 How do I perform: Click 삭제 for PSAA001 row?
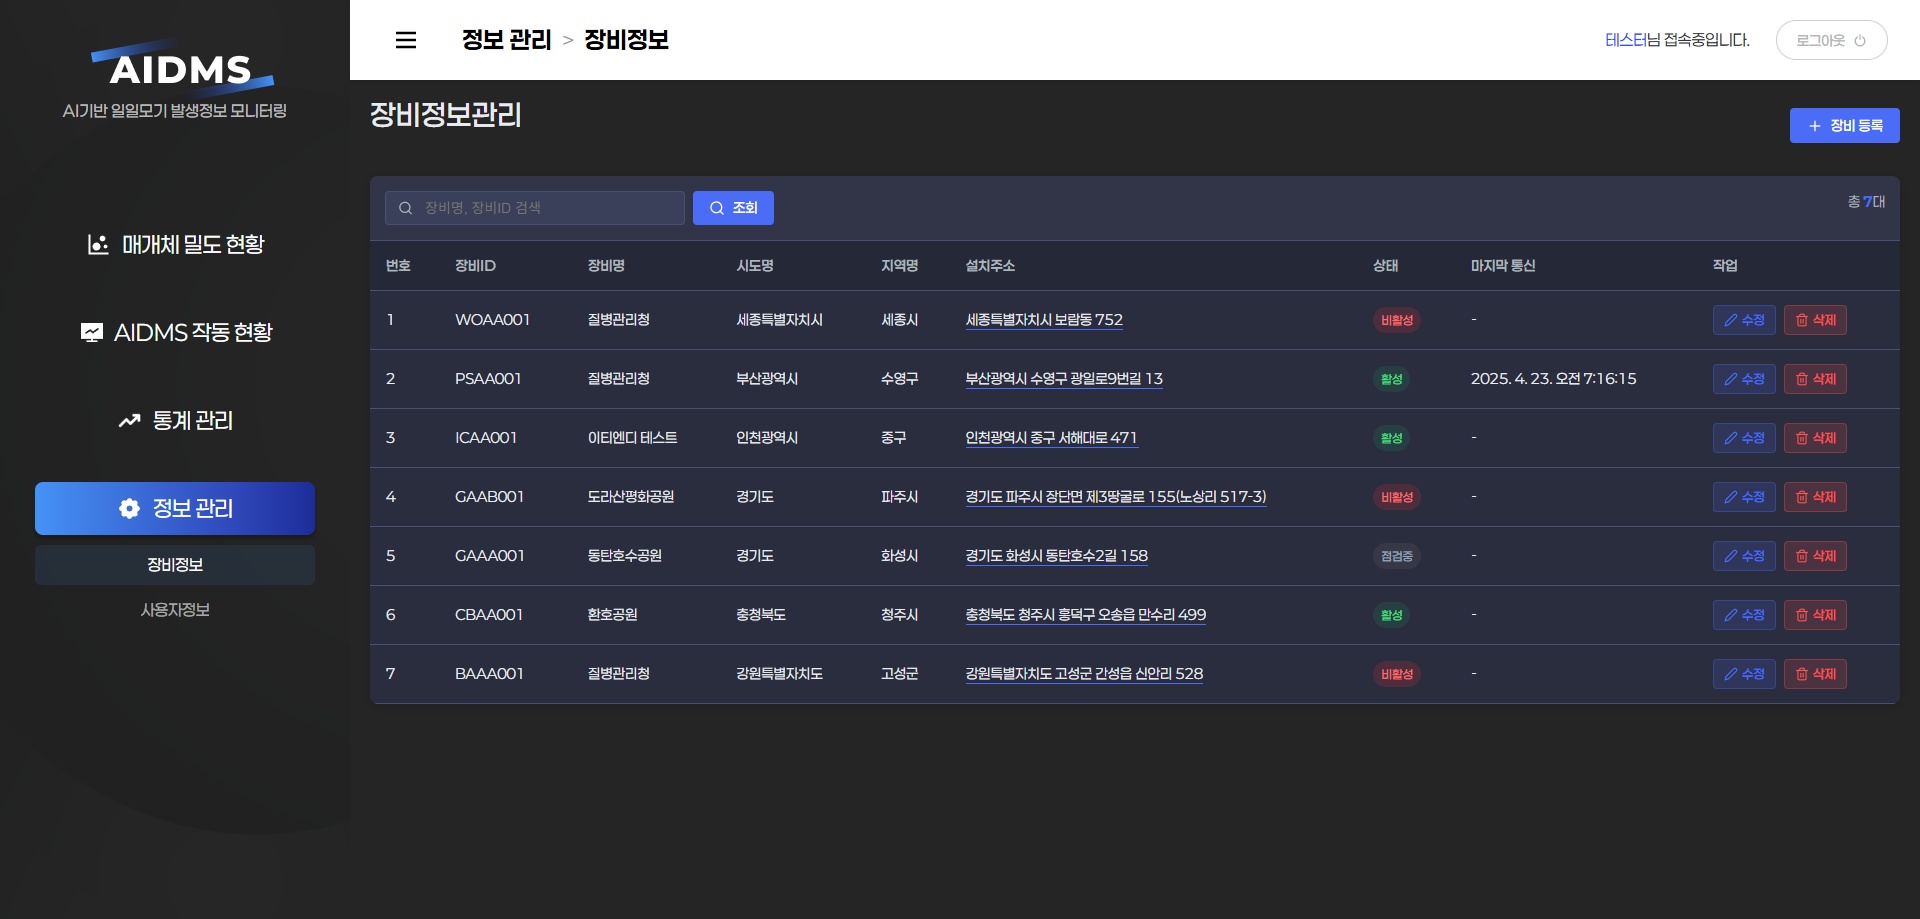pyautogui.click(x=1815, y=379)
